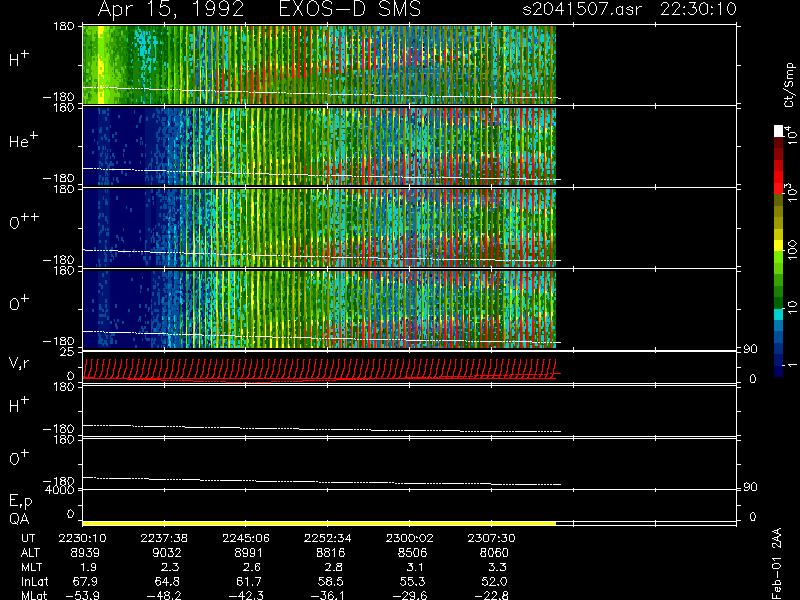This screenshot has width=800, height=600.
Task: Select the start time "22:30:10" in the header
Action: pos(698,9)
